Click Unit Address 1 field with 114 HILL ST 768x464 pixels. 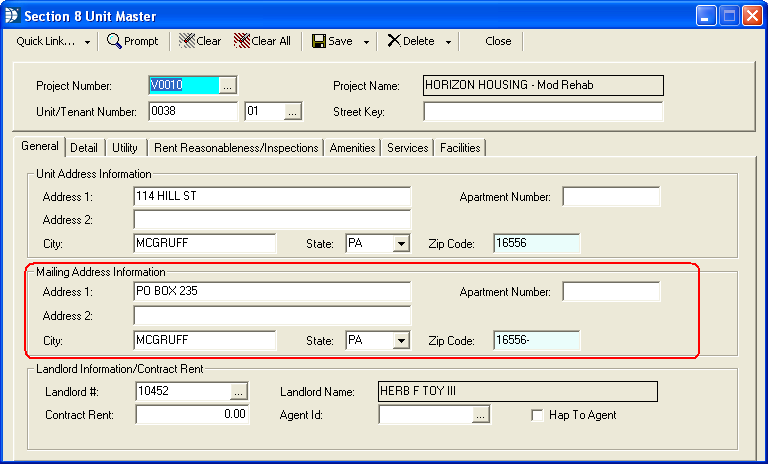(x=272, y=196)
